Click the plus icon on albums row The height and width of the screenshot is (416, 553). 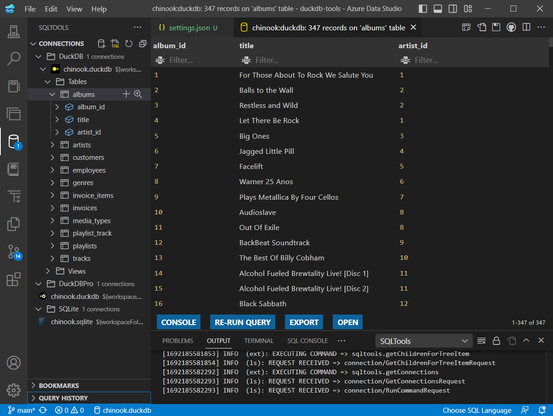(x=126, y=94)
